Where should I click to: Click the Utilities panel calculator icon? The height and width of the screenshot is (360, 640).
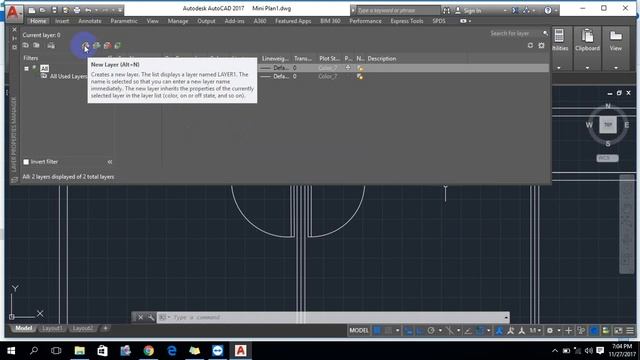tap(559, 36)
